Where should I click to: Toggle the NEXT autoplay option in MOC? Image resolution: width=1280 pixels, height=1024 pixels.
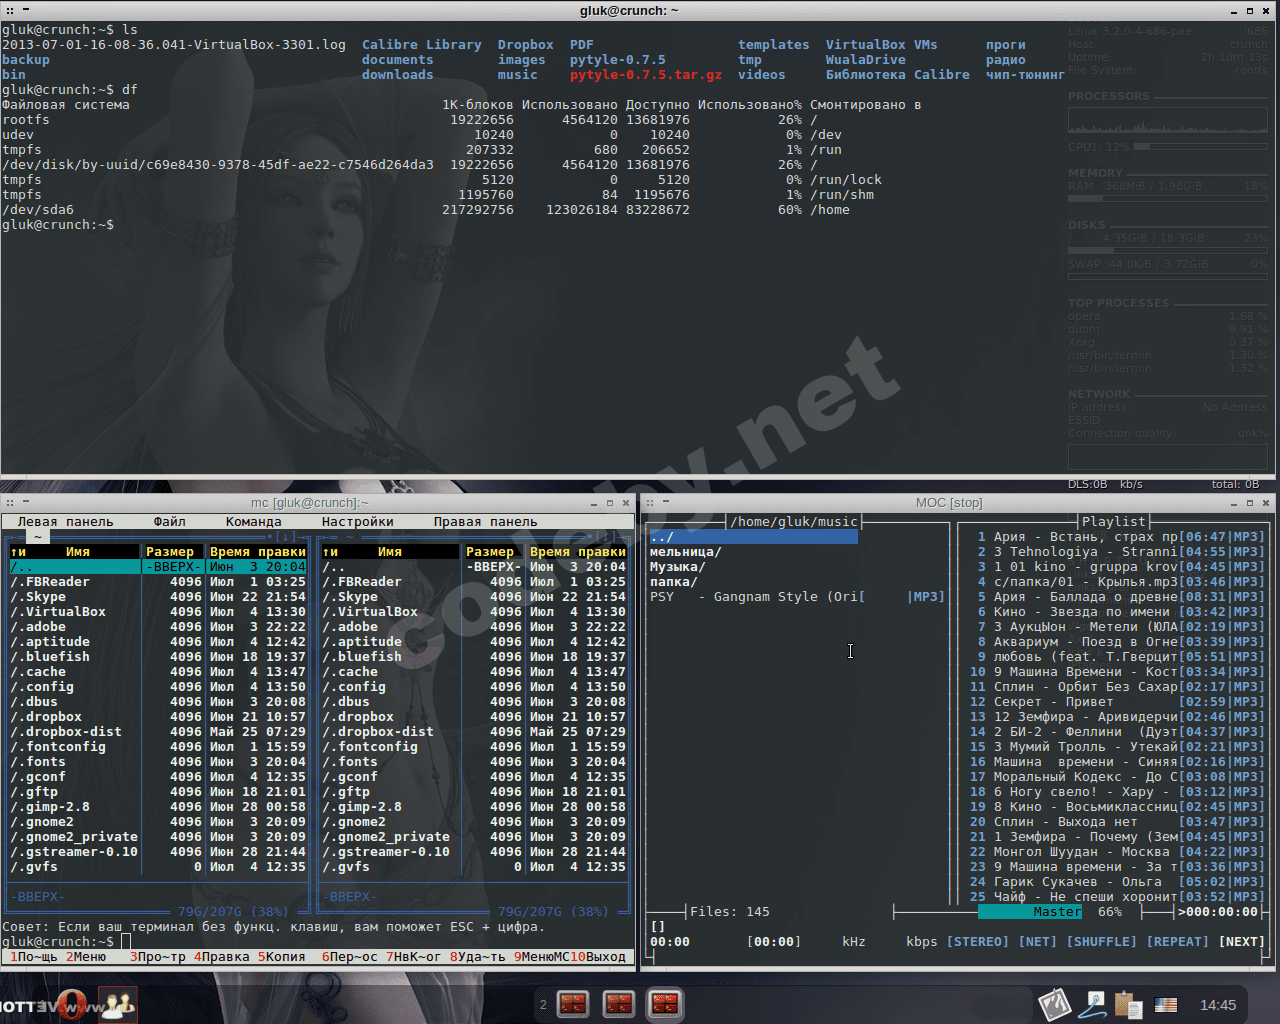coord(1241,942)
